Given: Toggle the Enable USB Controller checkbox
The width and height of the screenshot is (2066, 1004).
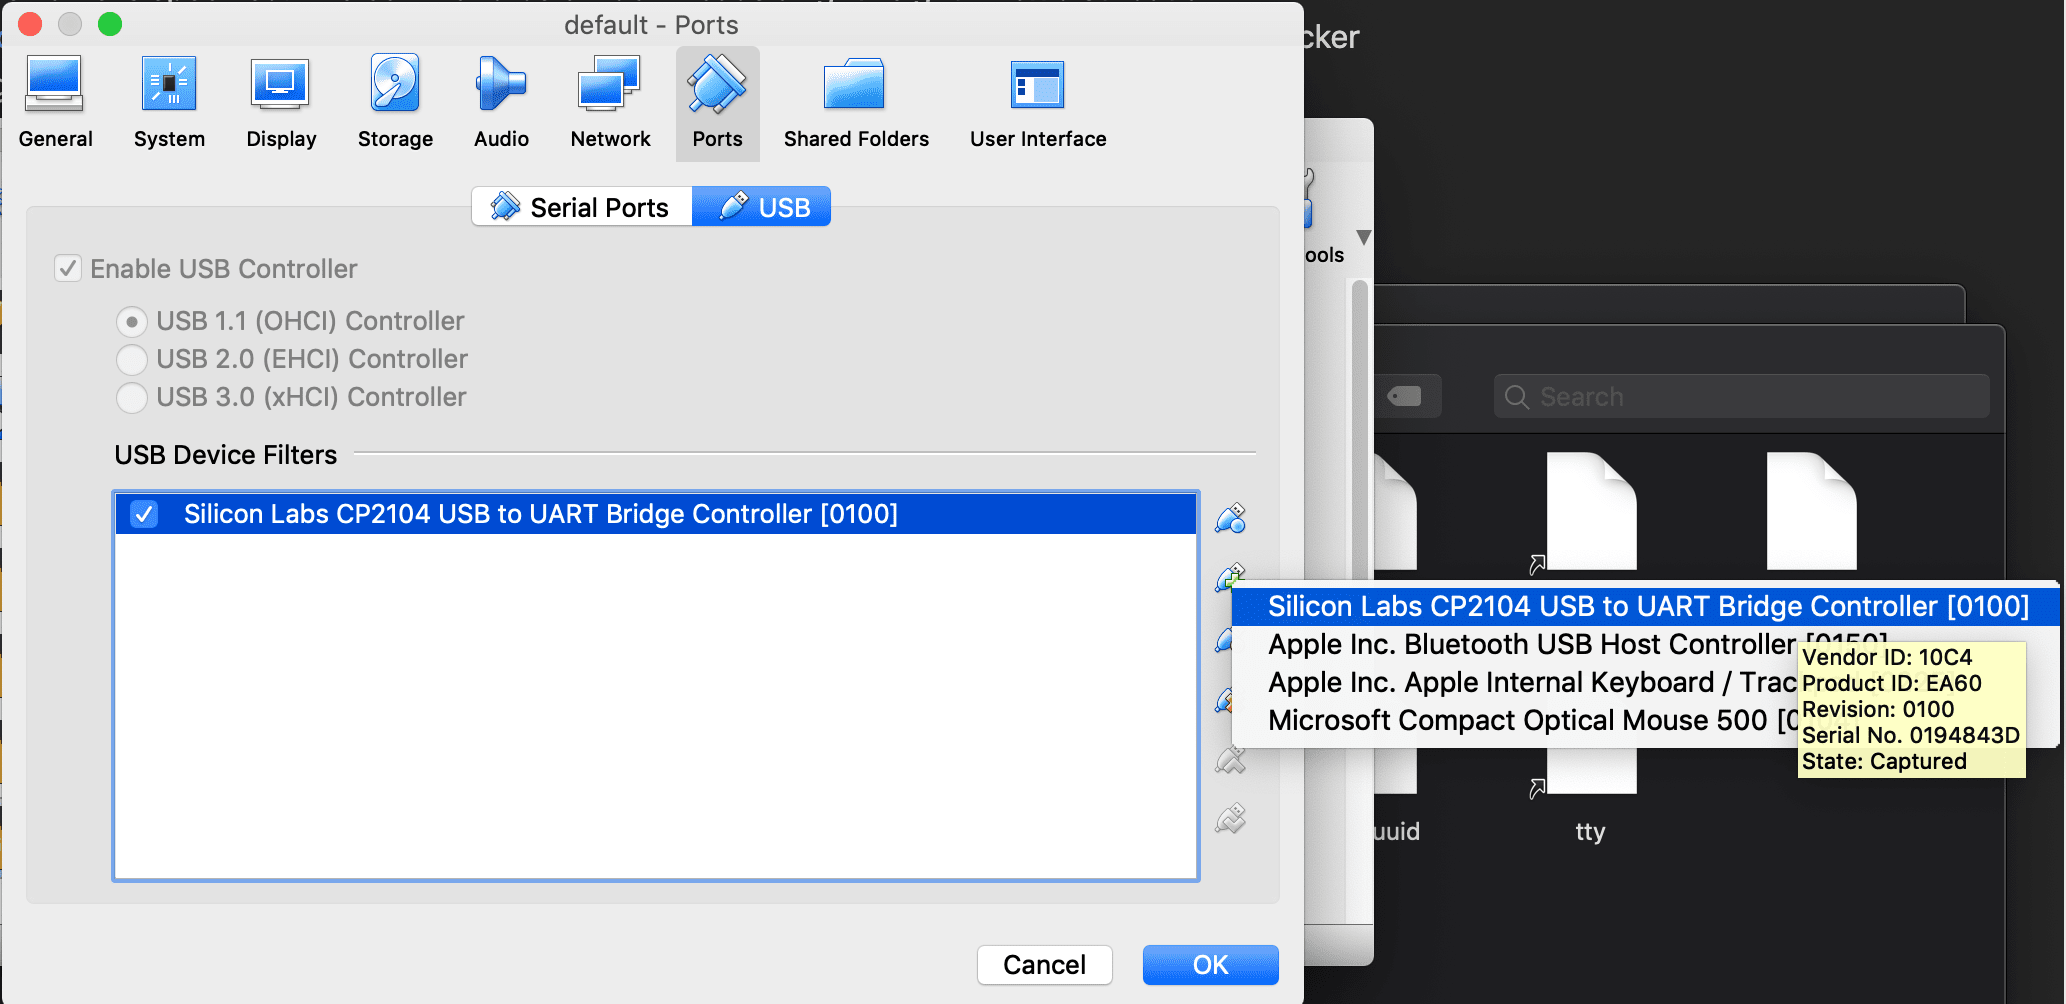Looking at the screenshot, I should 68,269.
